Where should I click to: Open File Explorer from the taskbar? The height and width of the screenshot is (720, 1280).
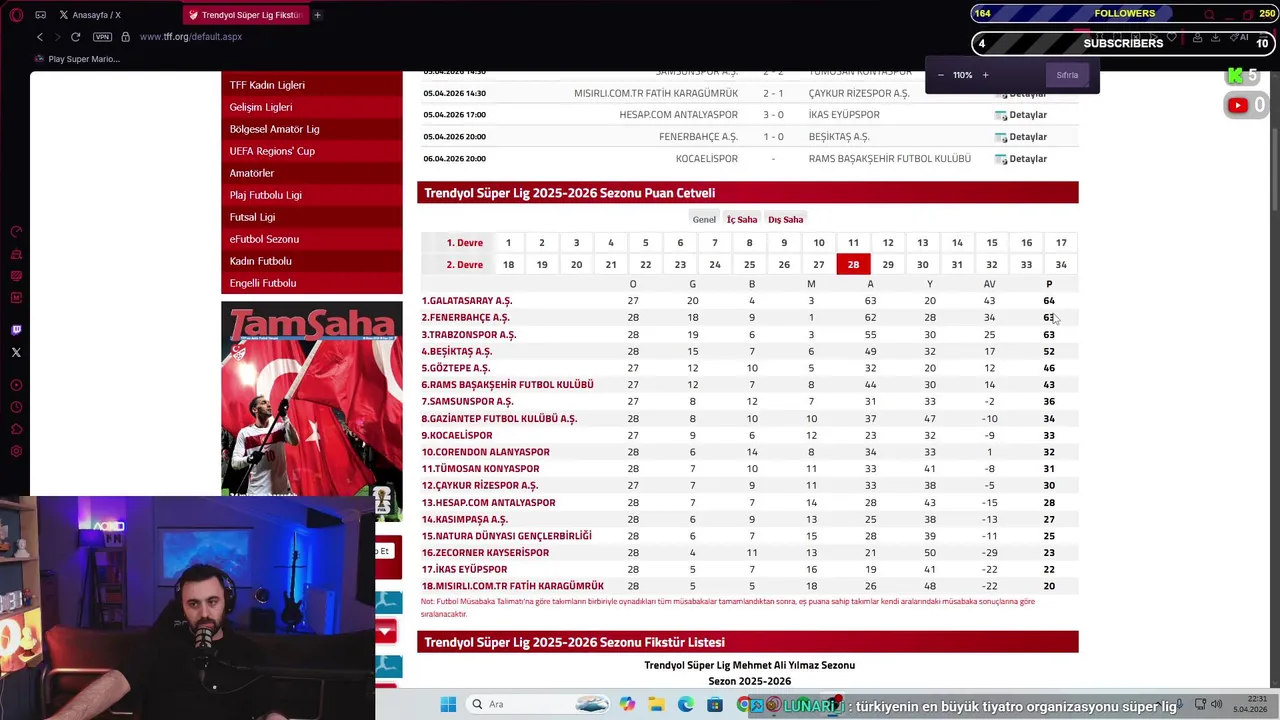click(656, 704)
